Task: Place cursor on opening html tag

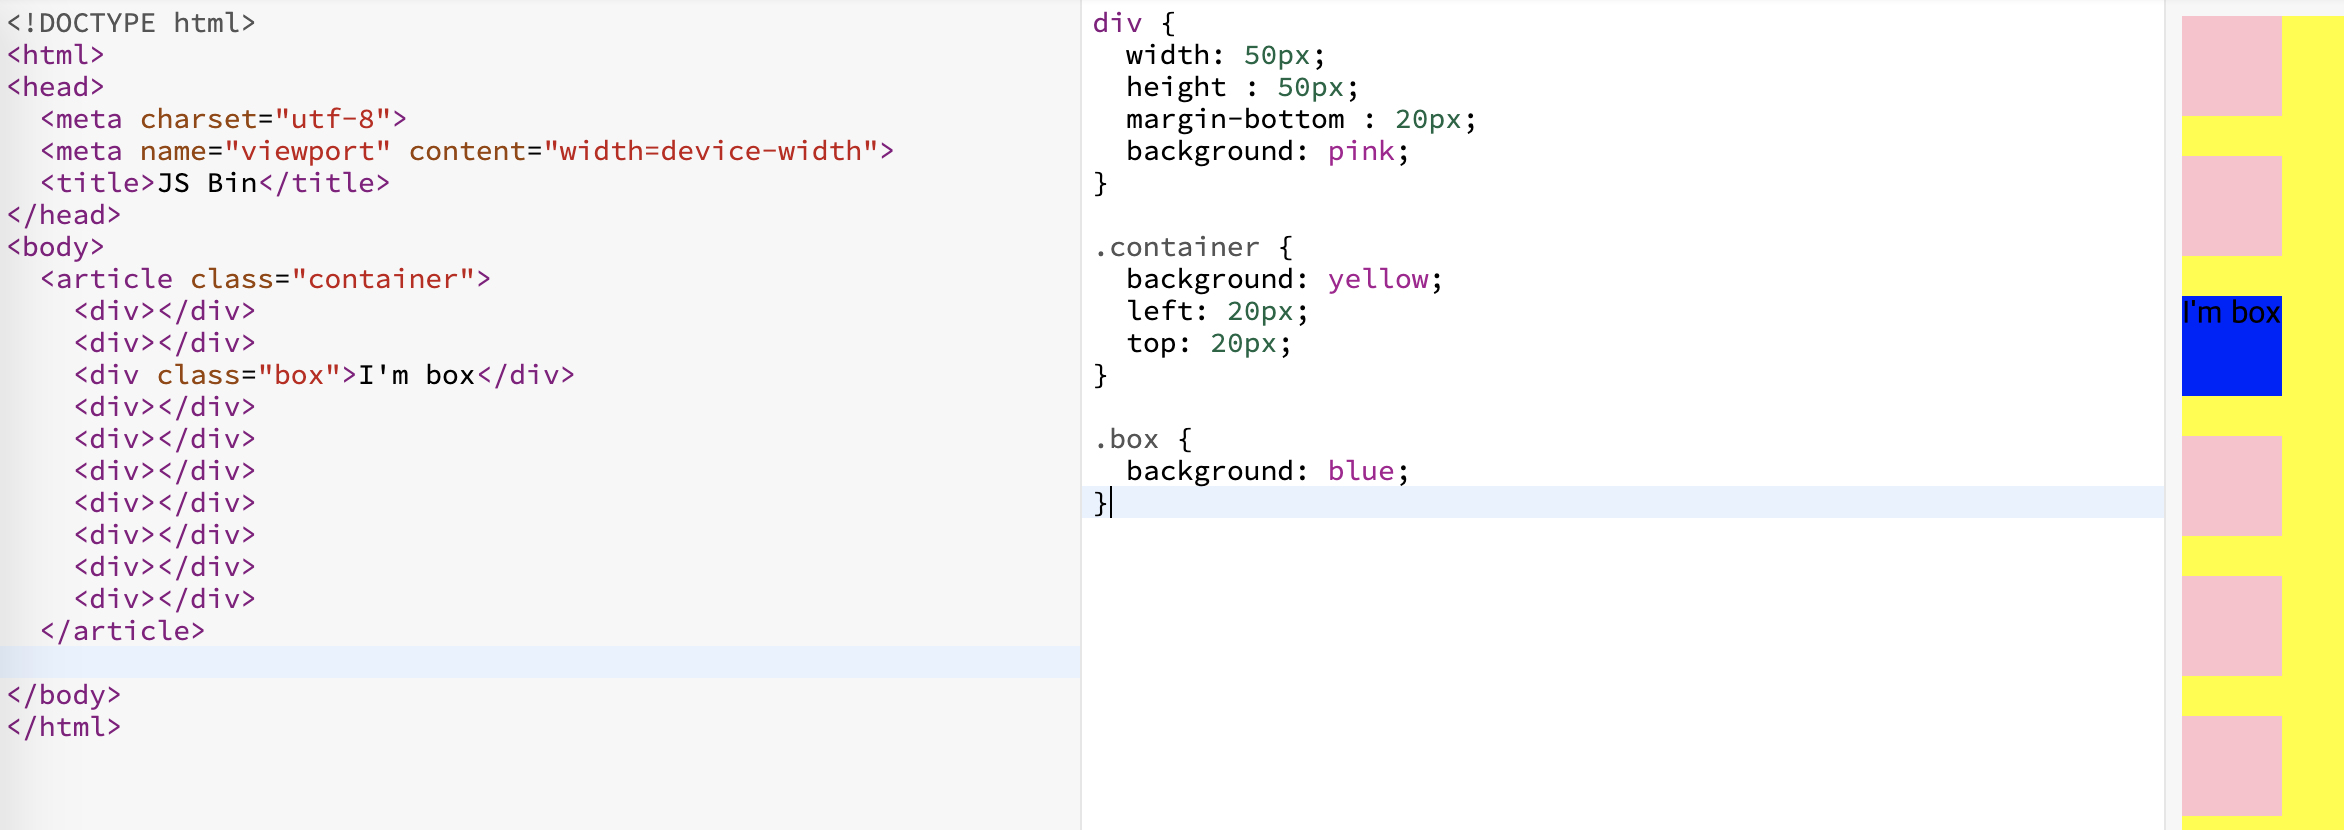Action: [56, 55]
